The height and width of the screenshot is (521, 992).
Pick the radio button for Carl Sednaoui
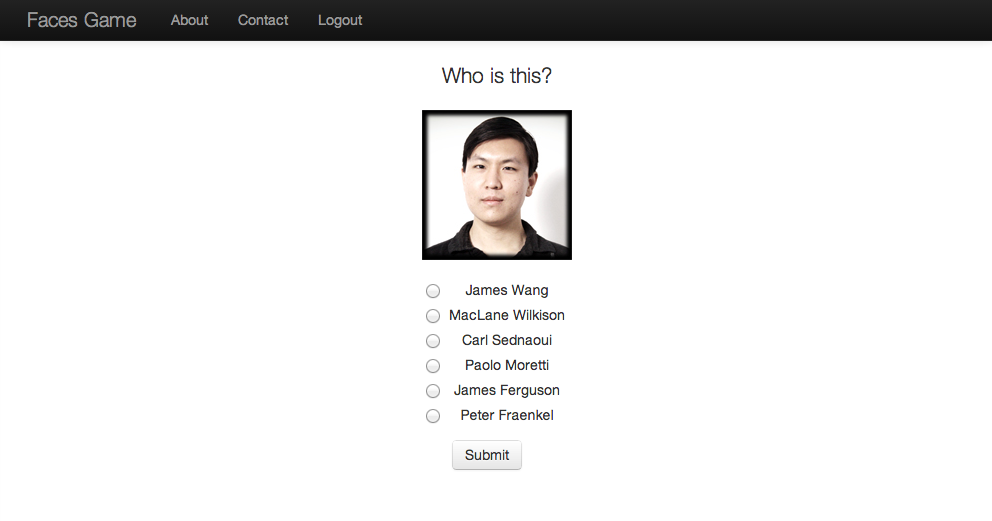pyautogui.click(x=433, y=341)
